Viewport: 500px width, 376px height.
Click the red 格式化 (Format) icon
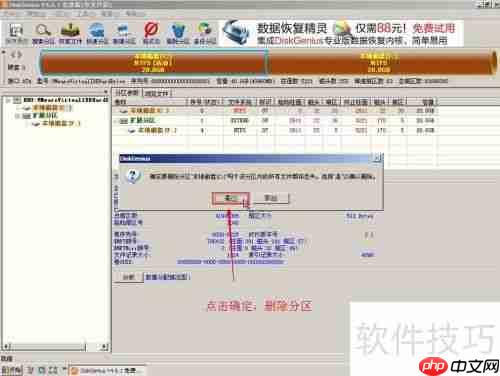point(151,33)
